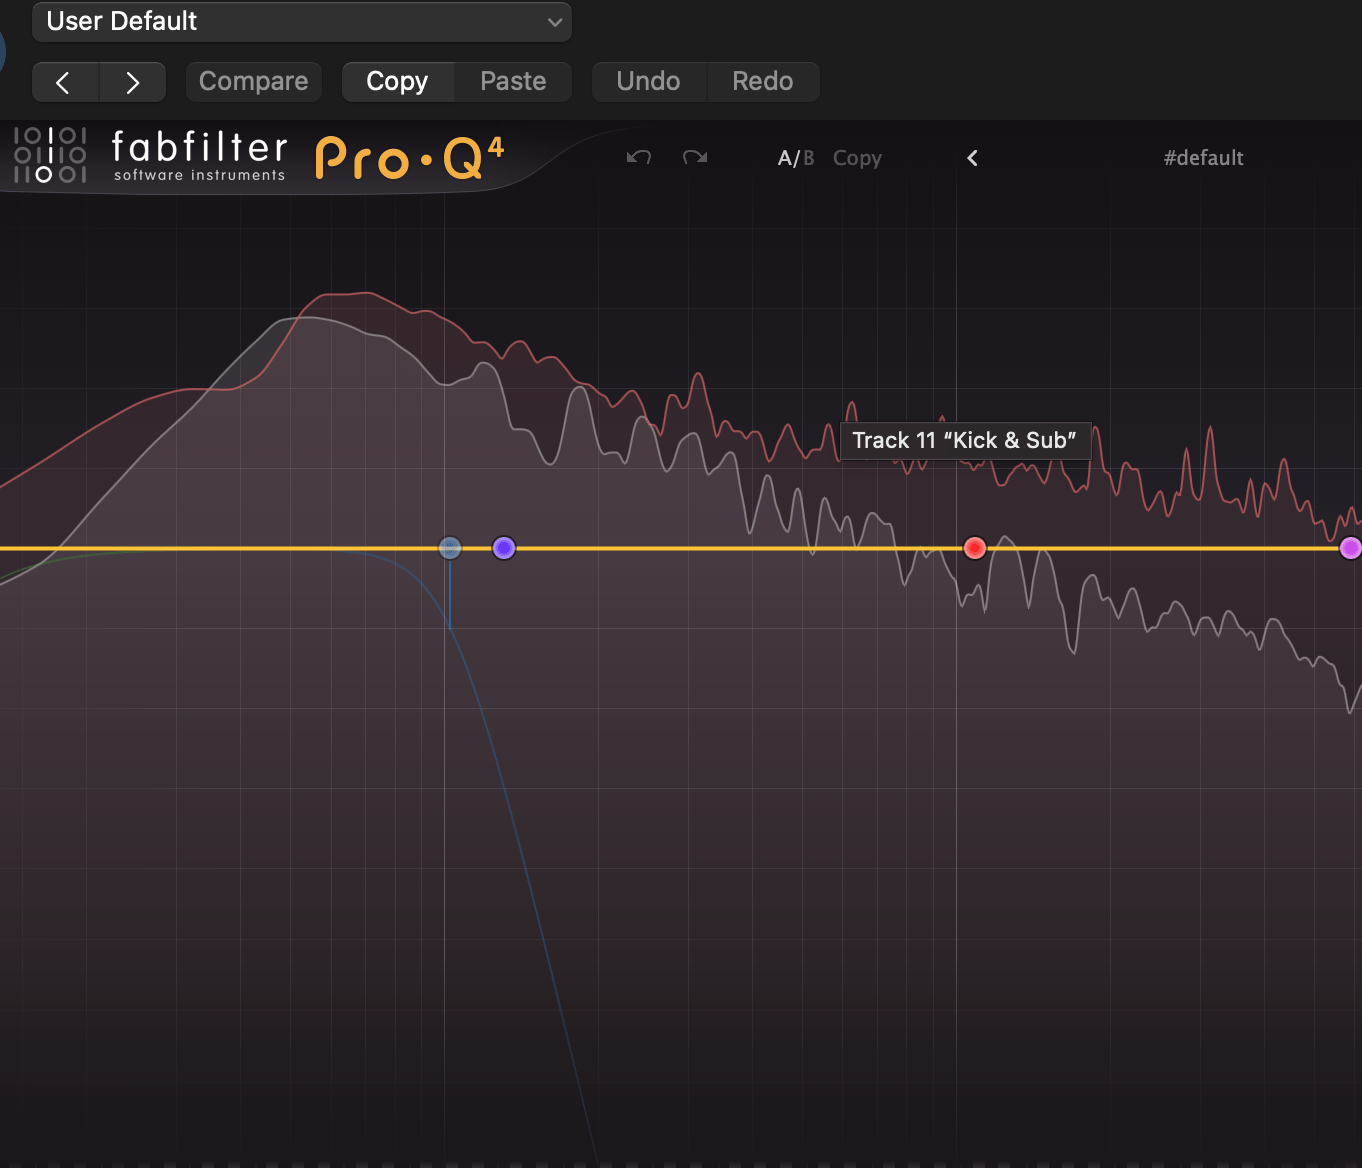The width and height of the screenshot is (1362, 1168).
Task: Click the Redo button in the header
Action: (763, 82)
